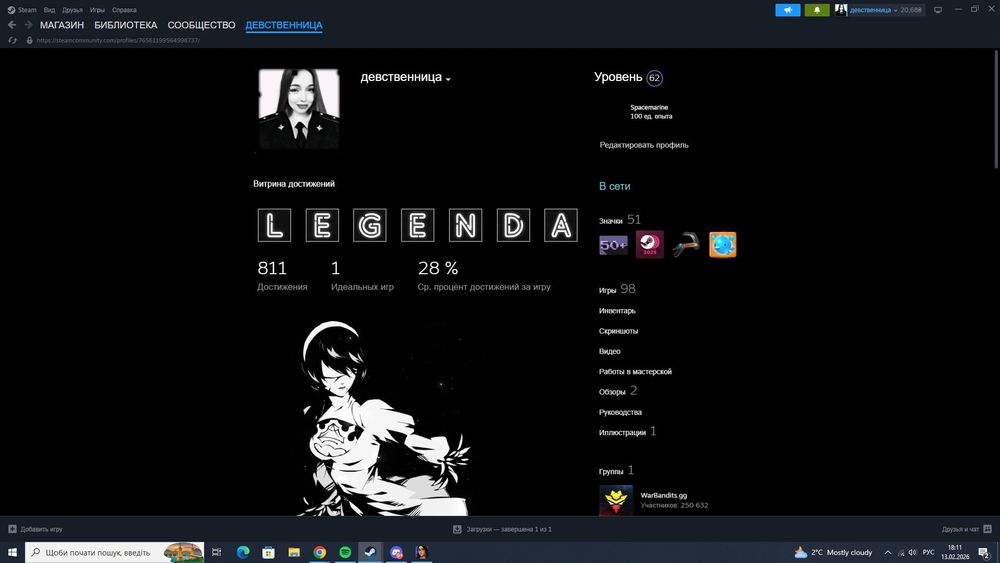Select the letter G achievement
The height and width of the screenshot is (563, 1000).
pyautogui.click(x=370, y=225)
